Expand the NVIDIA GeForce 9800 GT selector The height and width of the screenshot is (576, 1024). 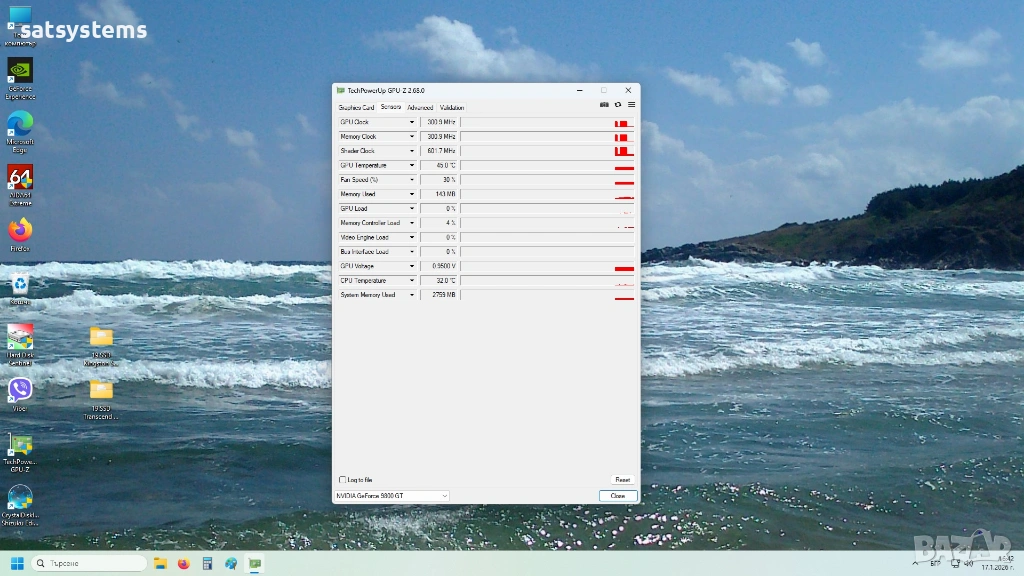pos(391,496)
